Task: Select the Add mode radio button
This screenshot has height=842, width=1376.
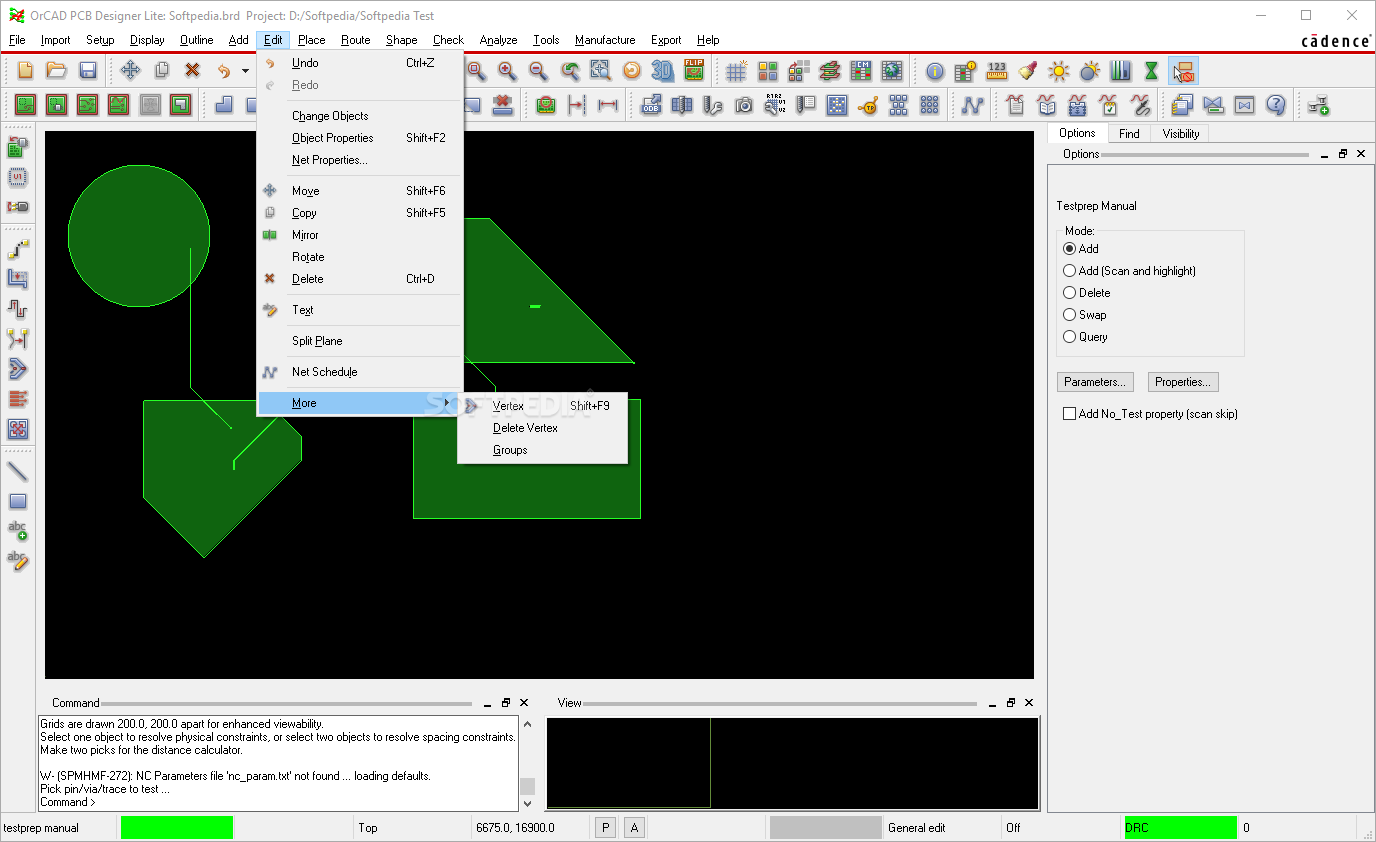Action: [1069, 249]
